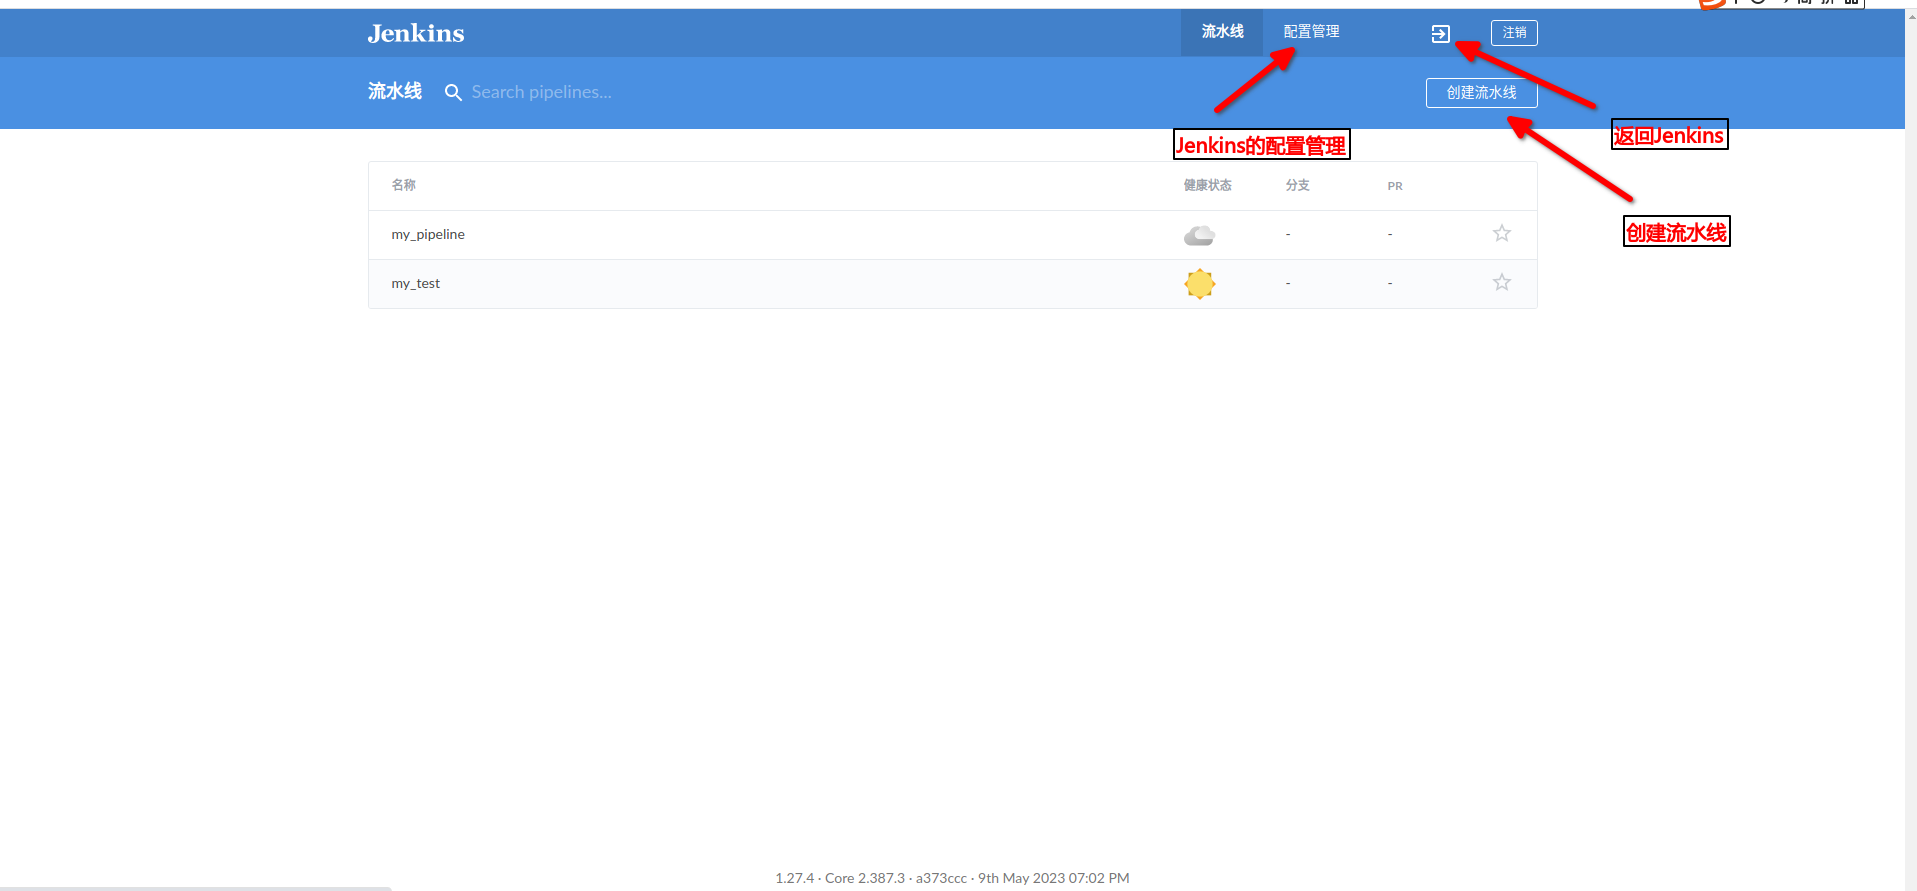Image resolution: width=1917 pixels, height=891 pixels.
Task: Click the 流水线 page heading
Action: point(395,92)
